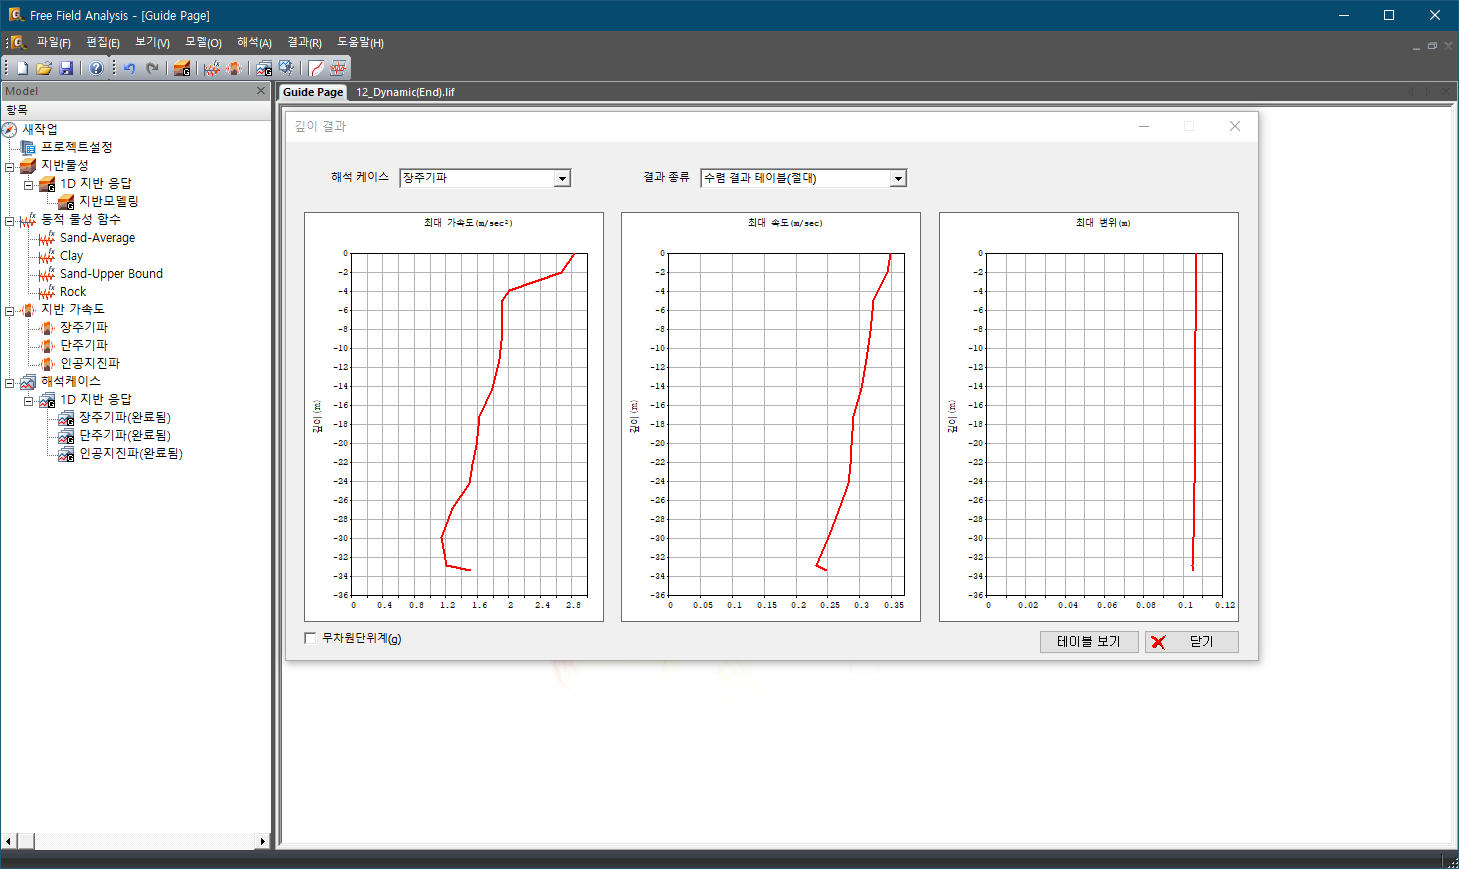
Task: Click the analysis case toolbar icon
Action: pyautogui.click(x=264, y=68)
